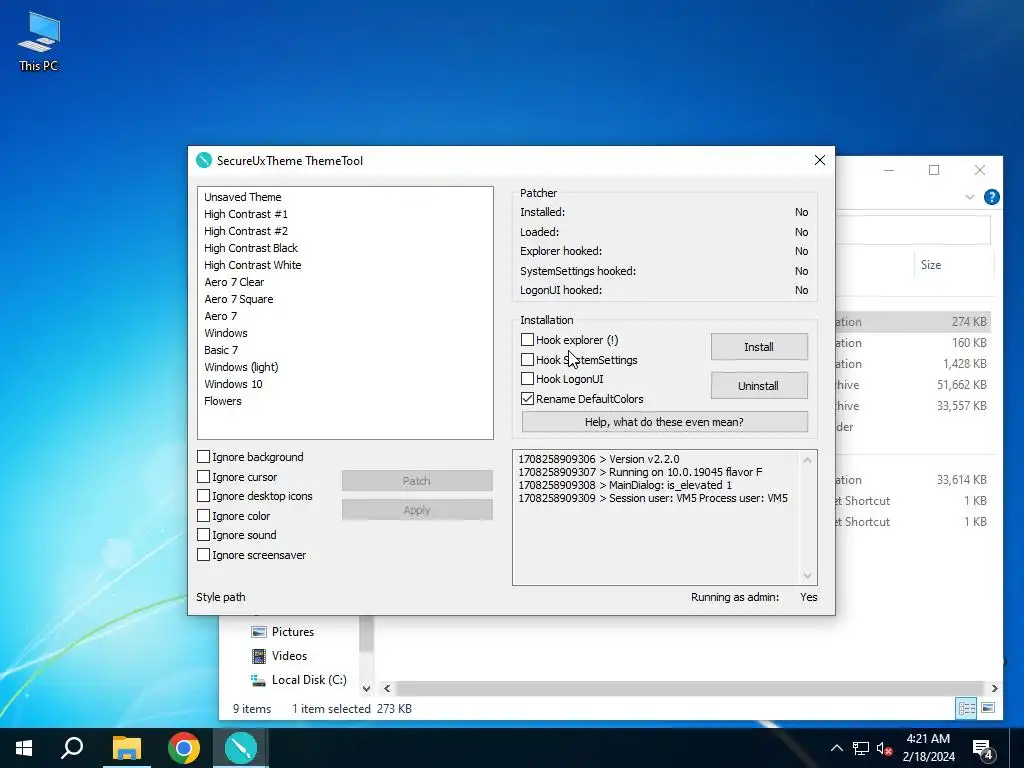Switch Explorer to large icons view
Screen dimensions: 1024x768
(x=988, y=708)
